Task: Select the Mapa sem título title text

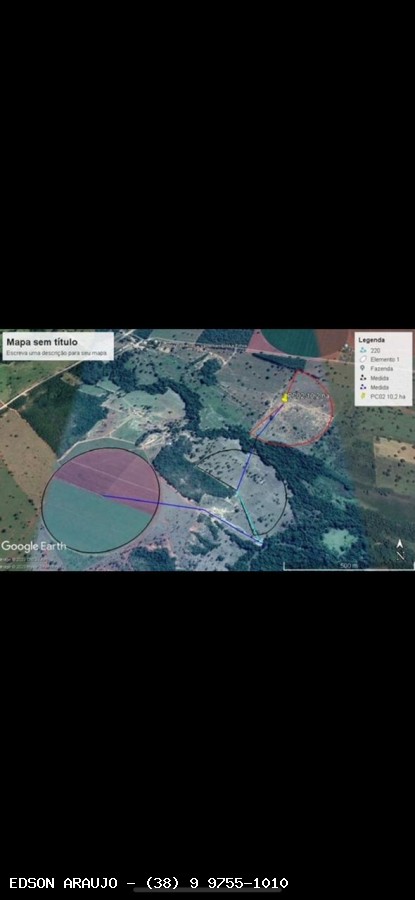Action: (x=42, y=342)
